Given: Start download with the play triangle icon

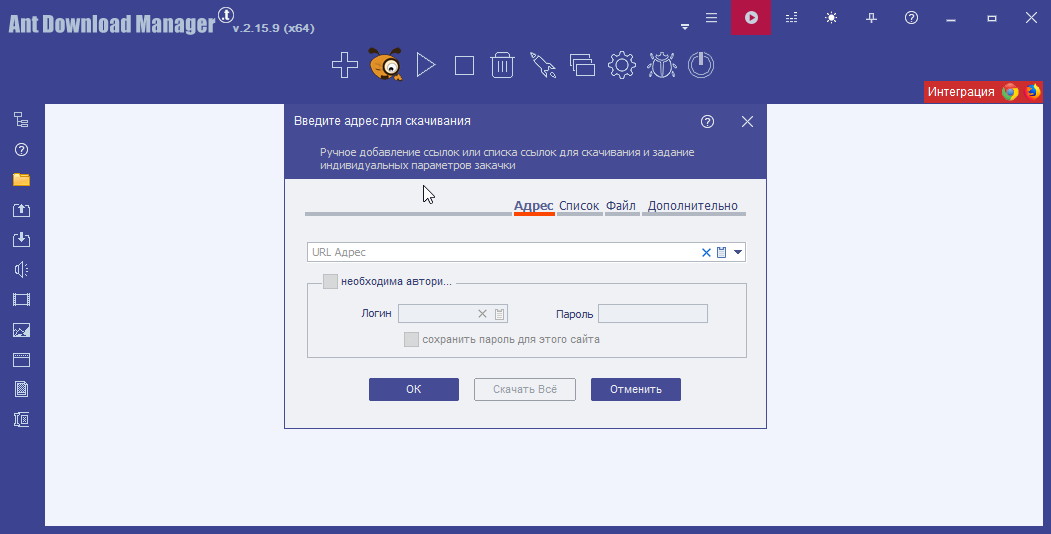Looking at the screenshot, I should pos(426,65).
